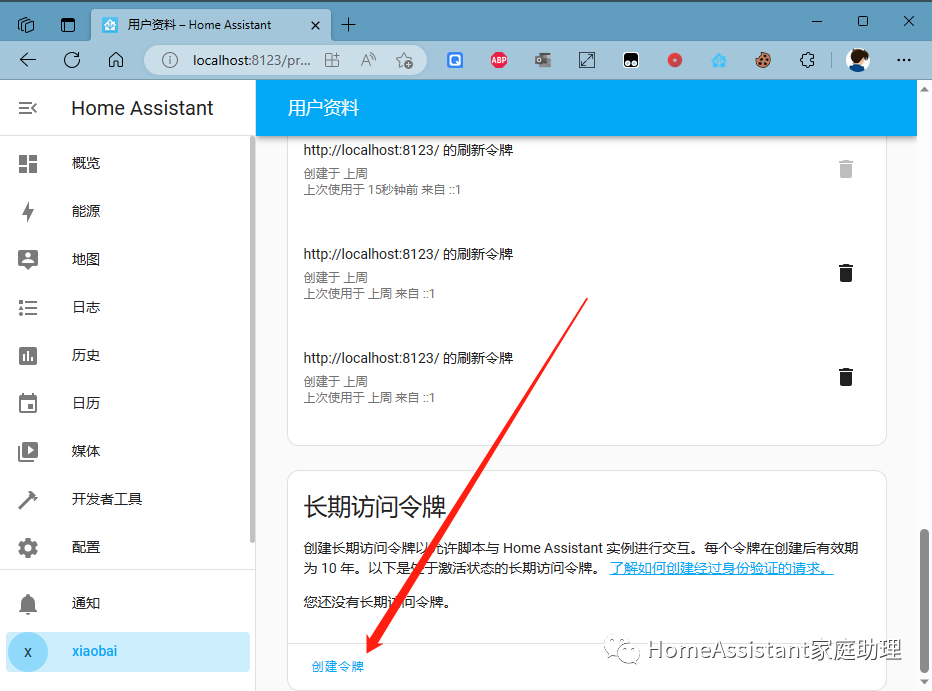Open the ABP Adblock Plus extension
Screen dimensions: 932x691
click(499, 59)
